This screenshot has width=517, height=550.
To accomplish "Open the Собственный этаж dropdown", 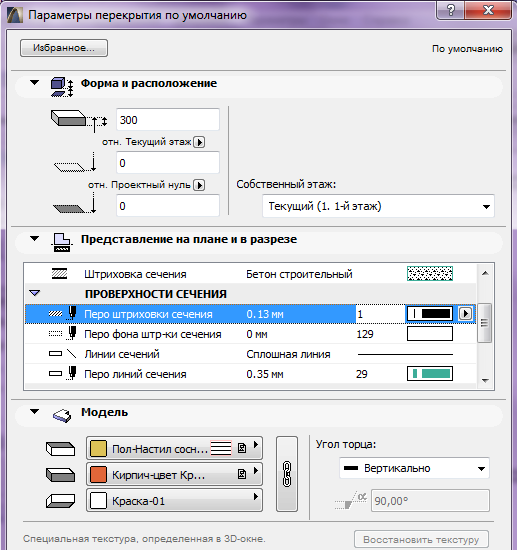I will point(378,206).
